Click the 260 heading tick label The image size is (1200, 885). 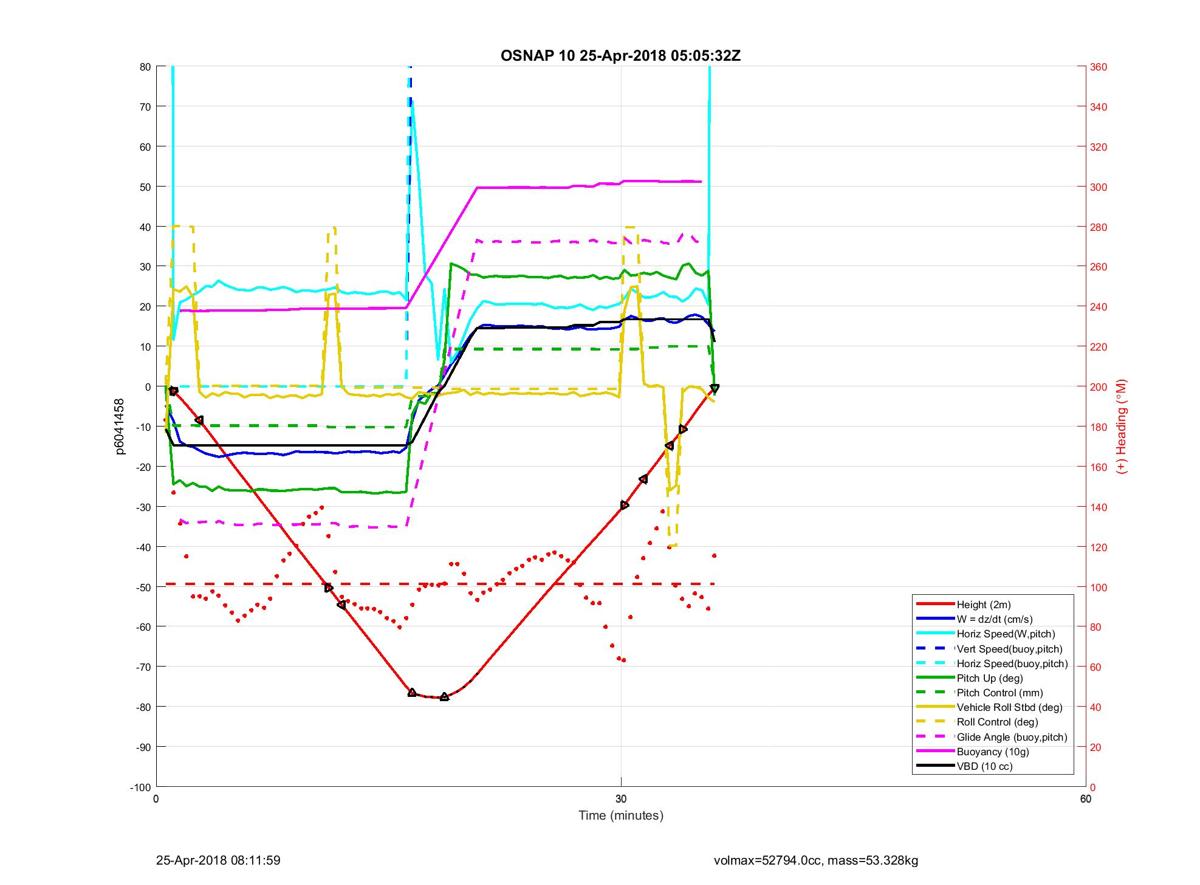pyautogui.click(x=1100, y=267)
